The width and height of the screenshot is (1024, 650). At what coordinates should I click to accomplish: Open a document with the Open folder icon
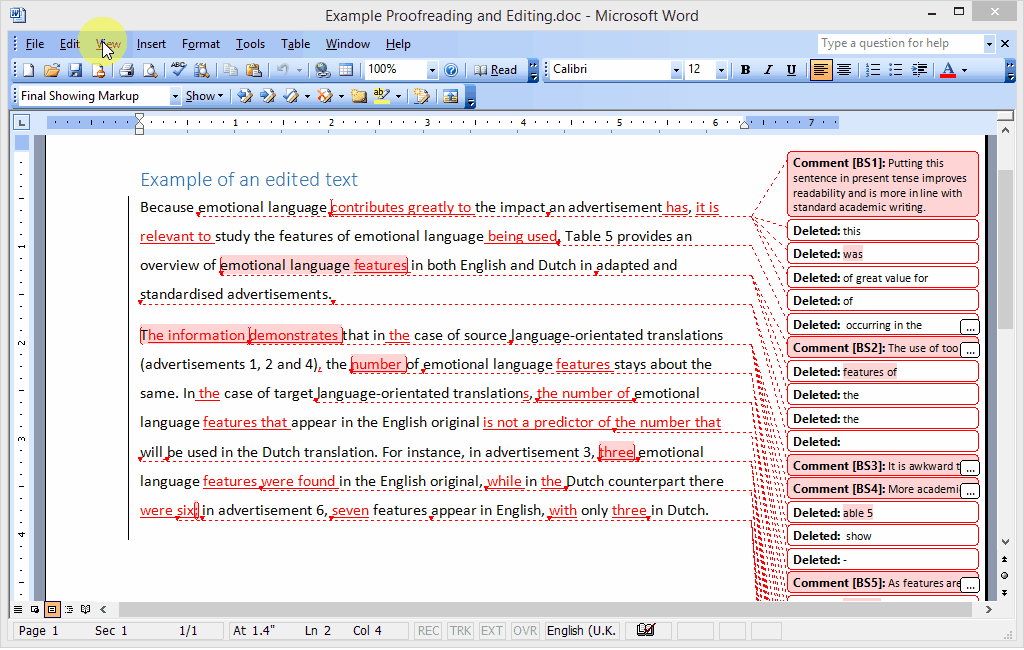click(x=51, y=70)
